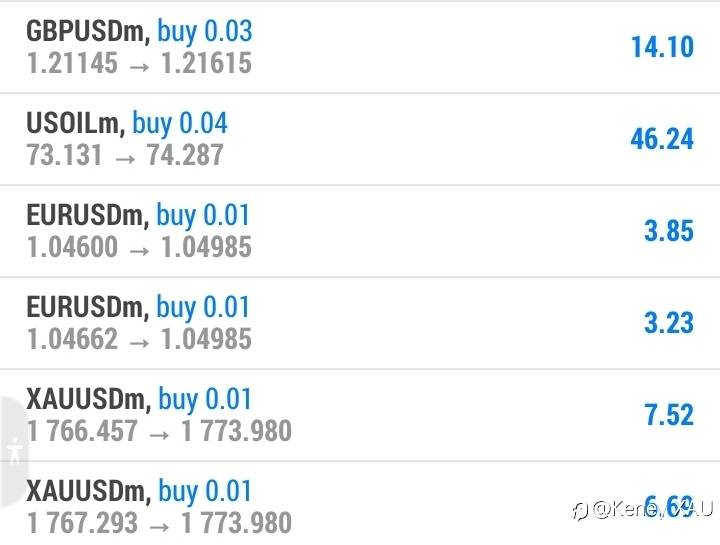
Task: Click the 14.10 profit value
Action: tap(661, 47)
